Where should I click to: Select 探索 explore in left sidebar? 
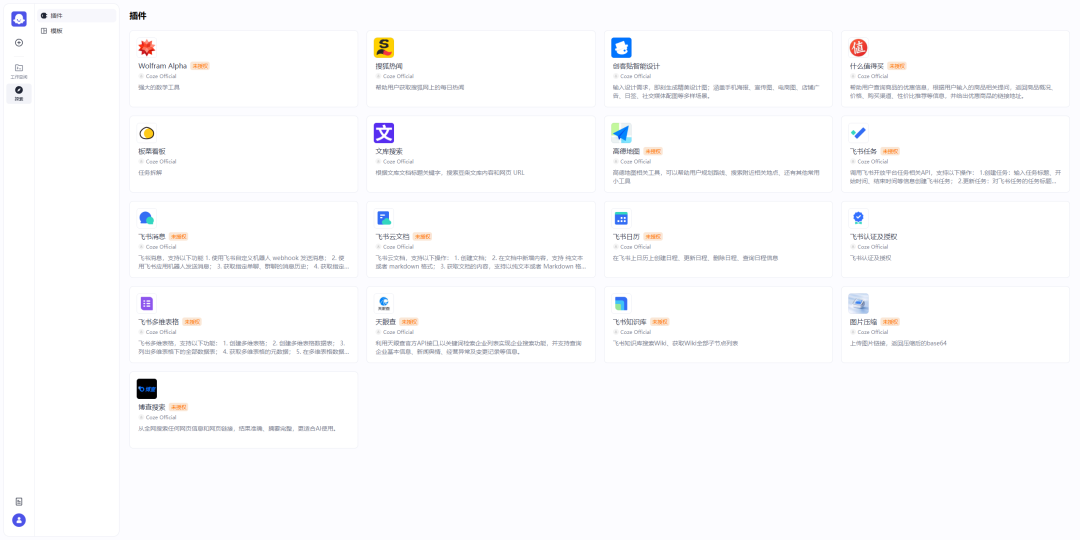[19, 93]
